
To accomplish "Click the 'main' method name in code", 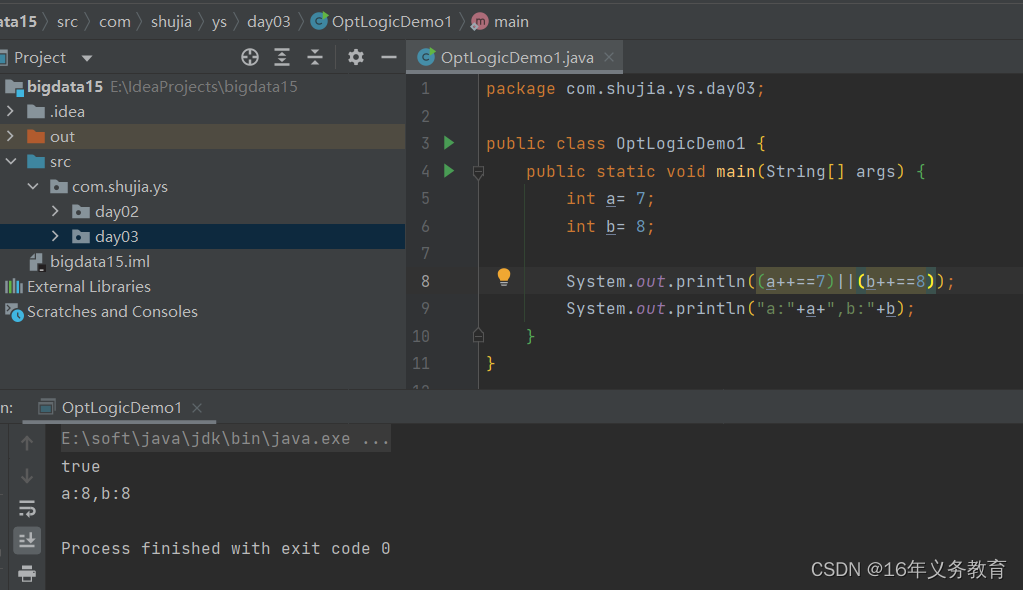I will 736,172.
